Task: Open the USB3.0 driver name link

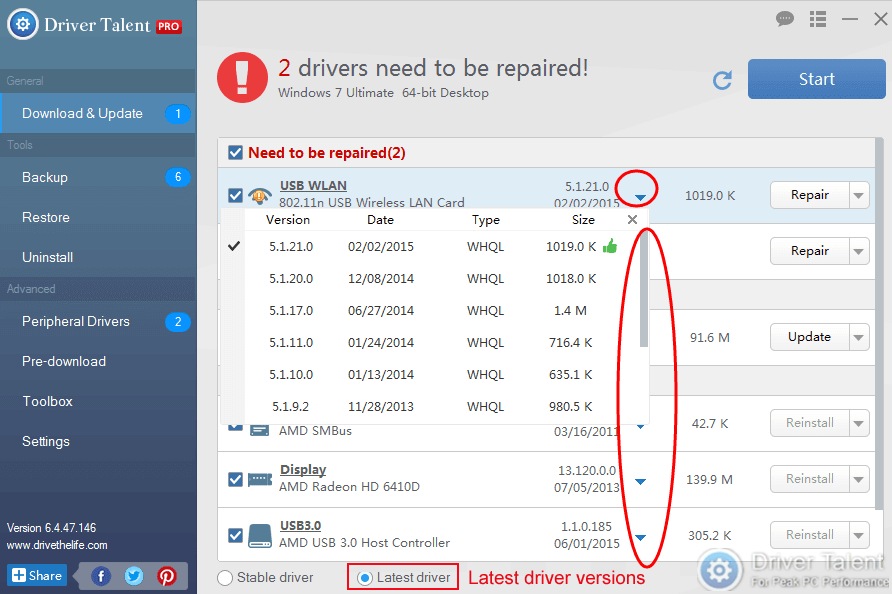Action: tap(300, 525)
